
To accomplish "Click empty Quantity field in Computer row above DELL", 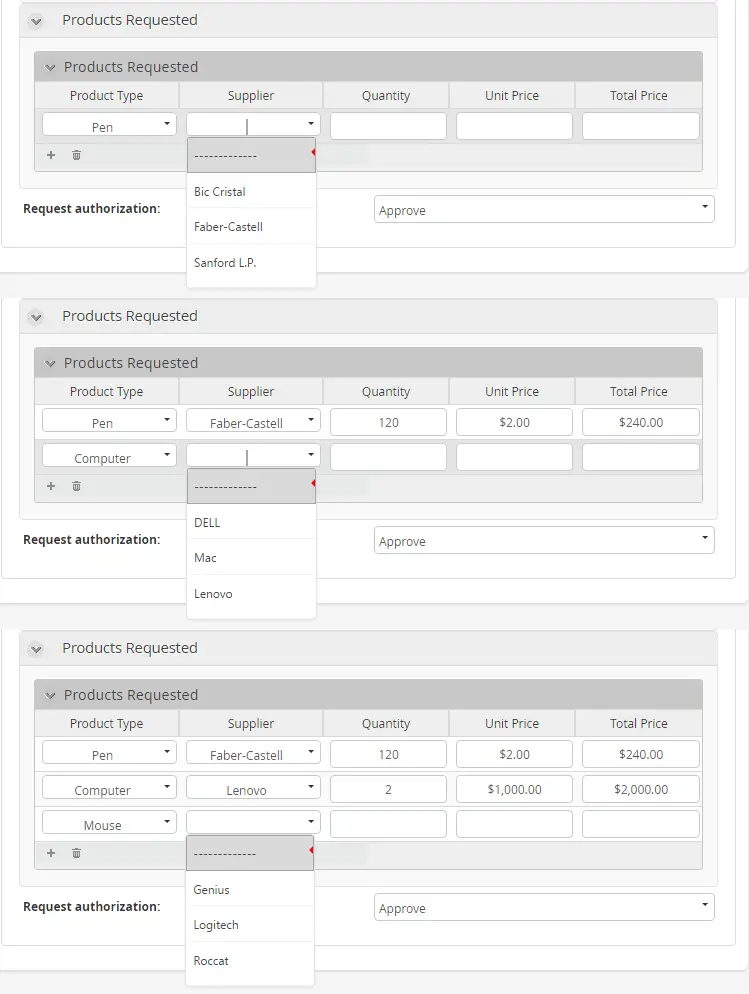I will [388, 457].
